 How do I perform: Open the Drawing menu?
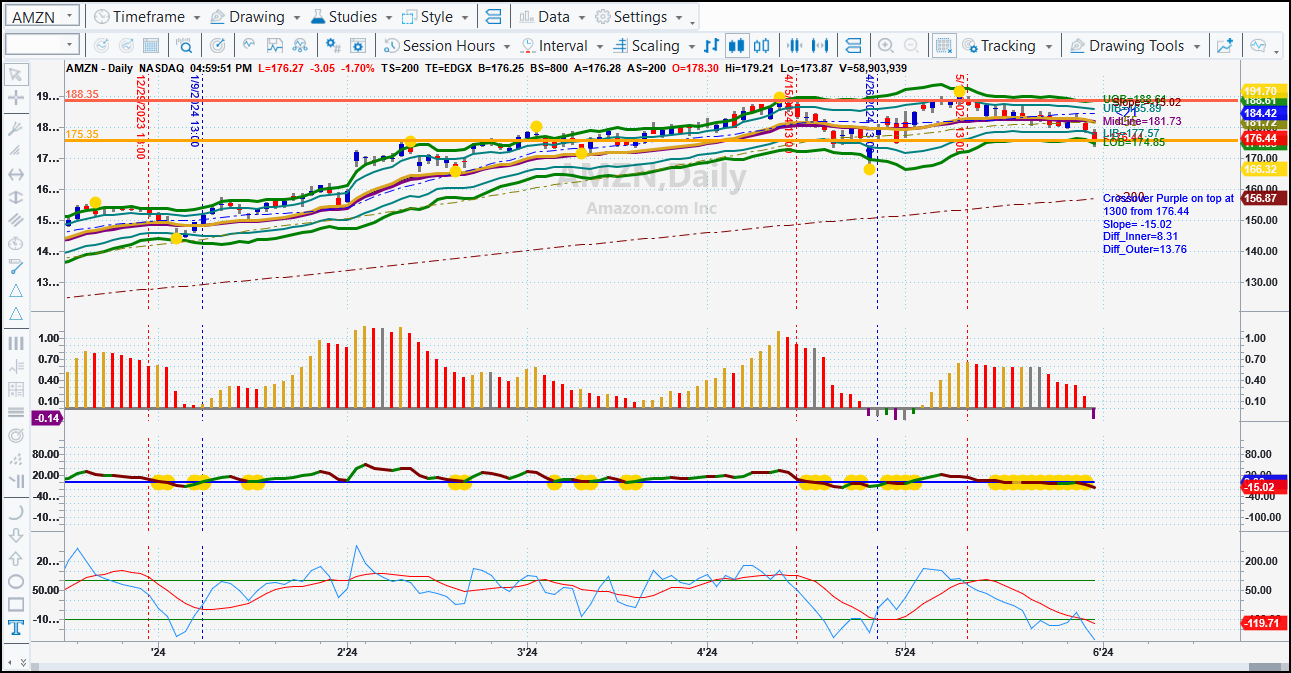click(x=256, y=17)
